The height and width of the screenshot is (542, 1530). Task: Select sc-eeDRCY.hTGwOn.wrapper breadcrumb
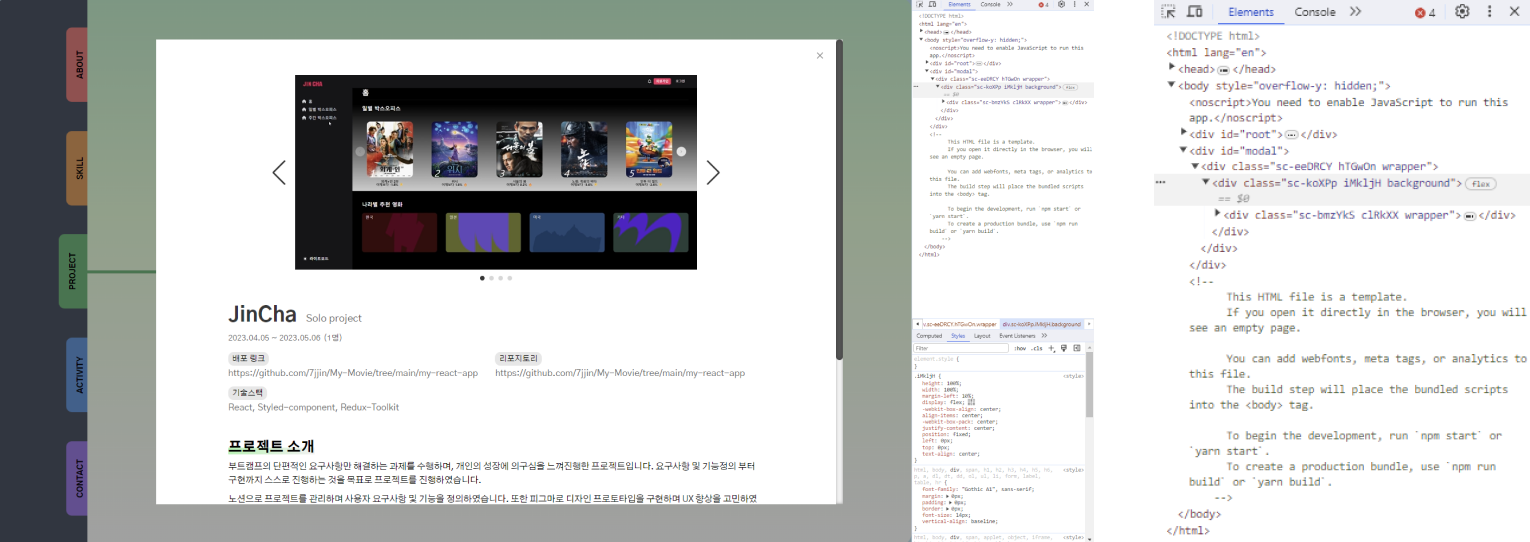click(960, 324)
